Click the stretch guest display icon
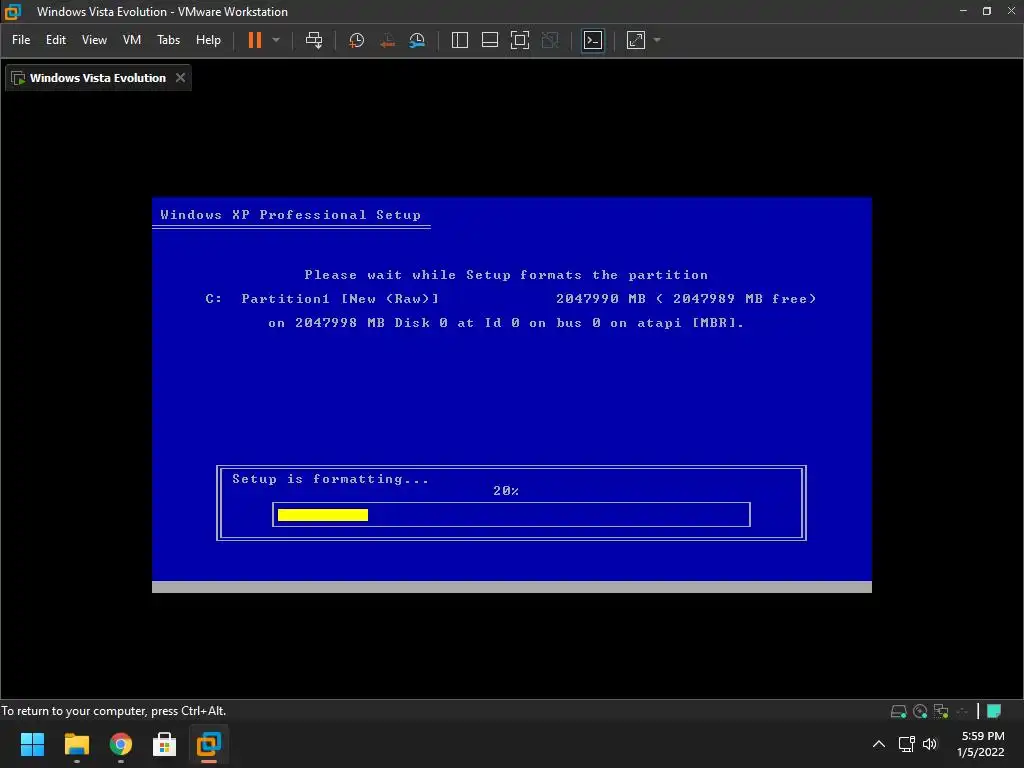Screen dimensions: 1024x768 (x=636, y=40)
